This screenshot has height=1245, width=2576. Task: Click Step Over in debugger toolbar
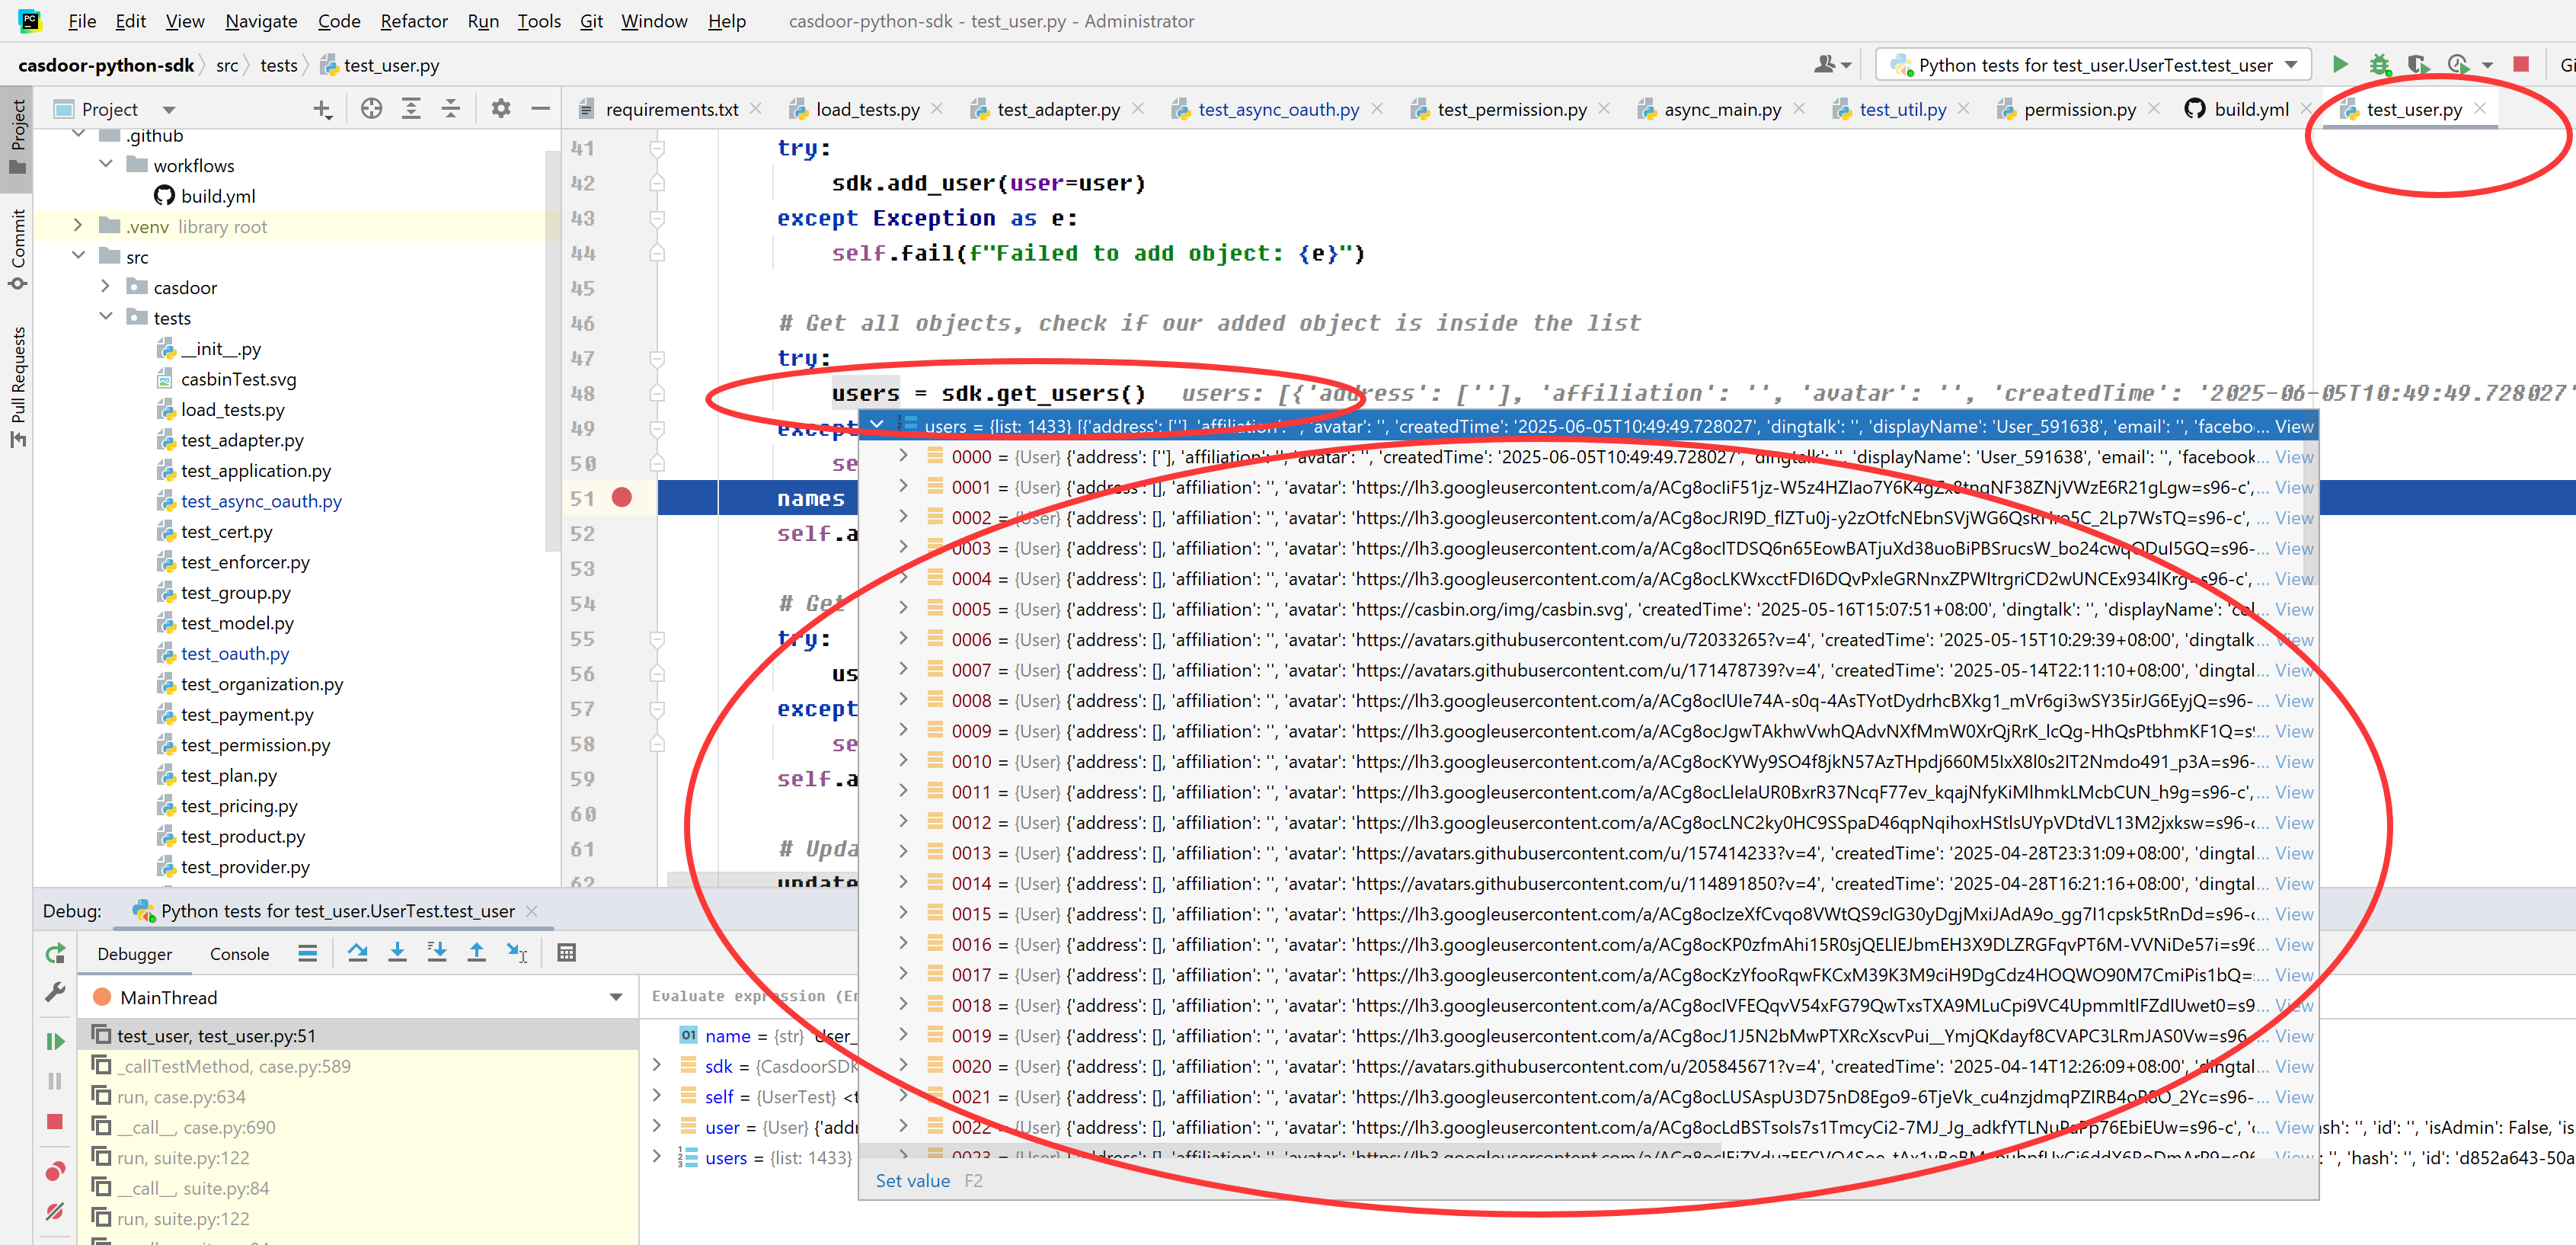point(357,953)
